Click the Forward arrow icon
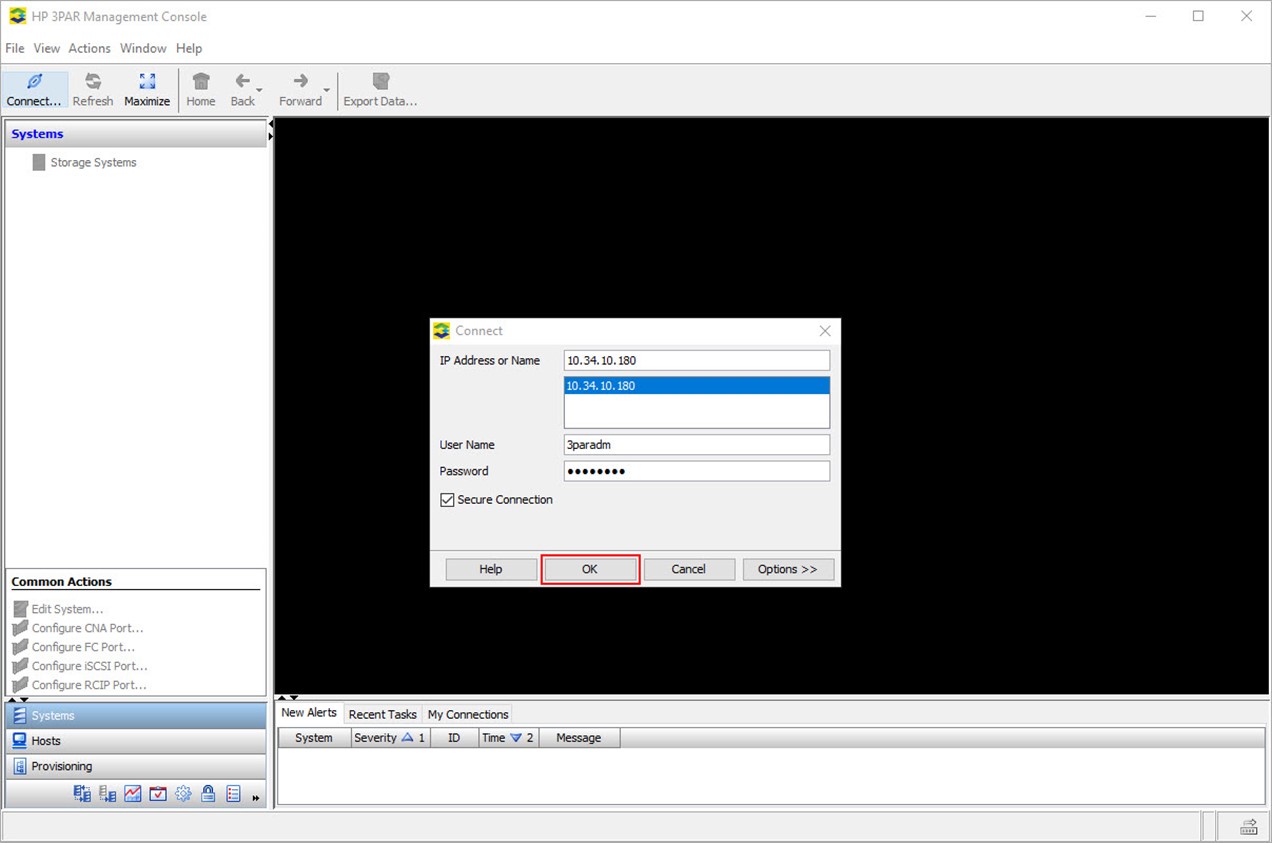This screenshot has height=843, width=1272. click(300, 82)
